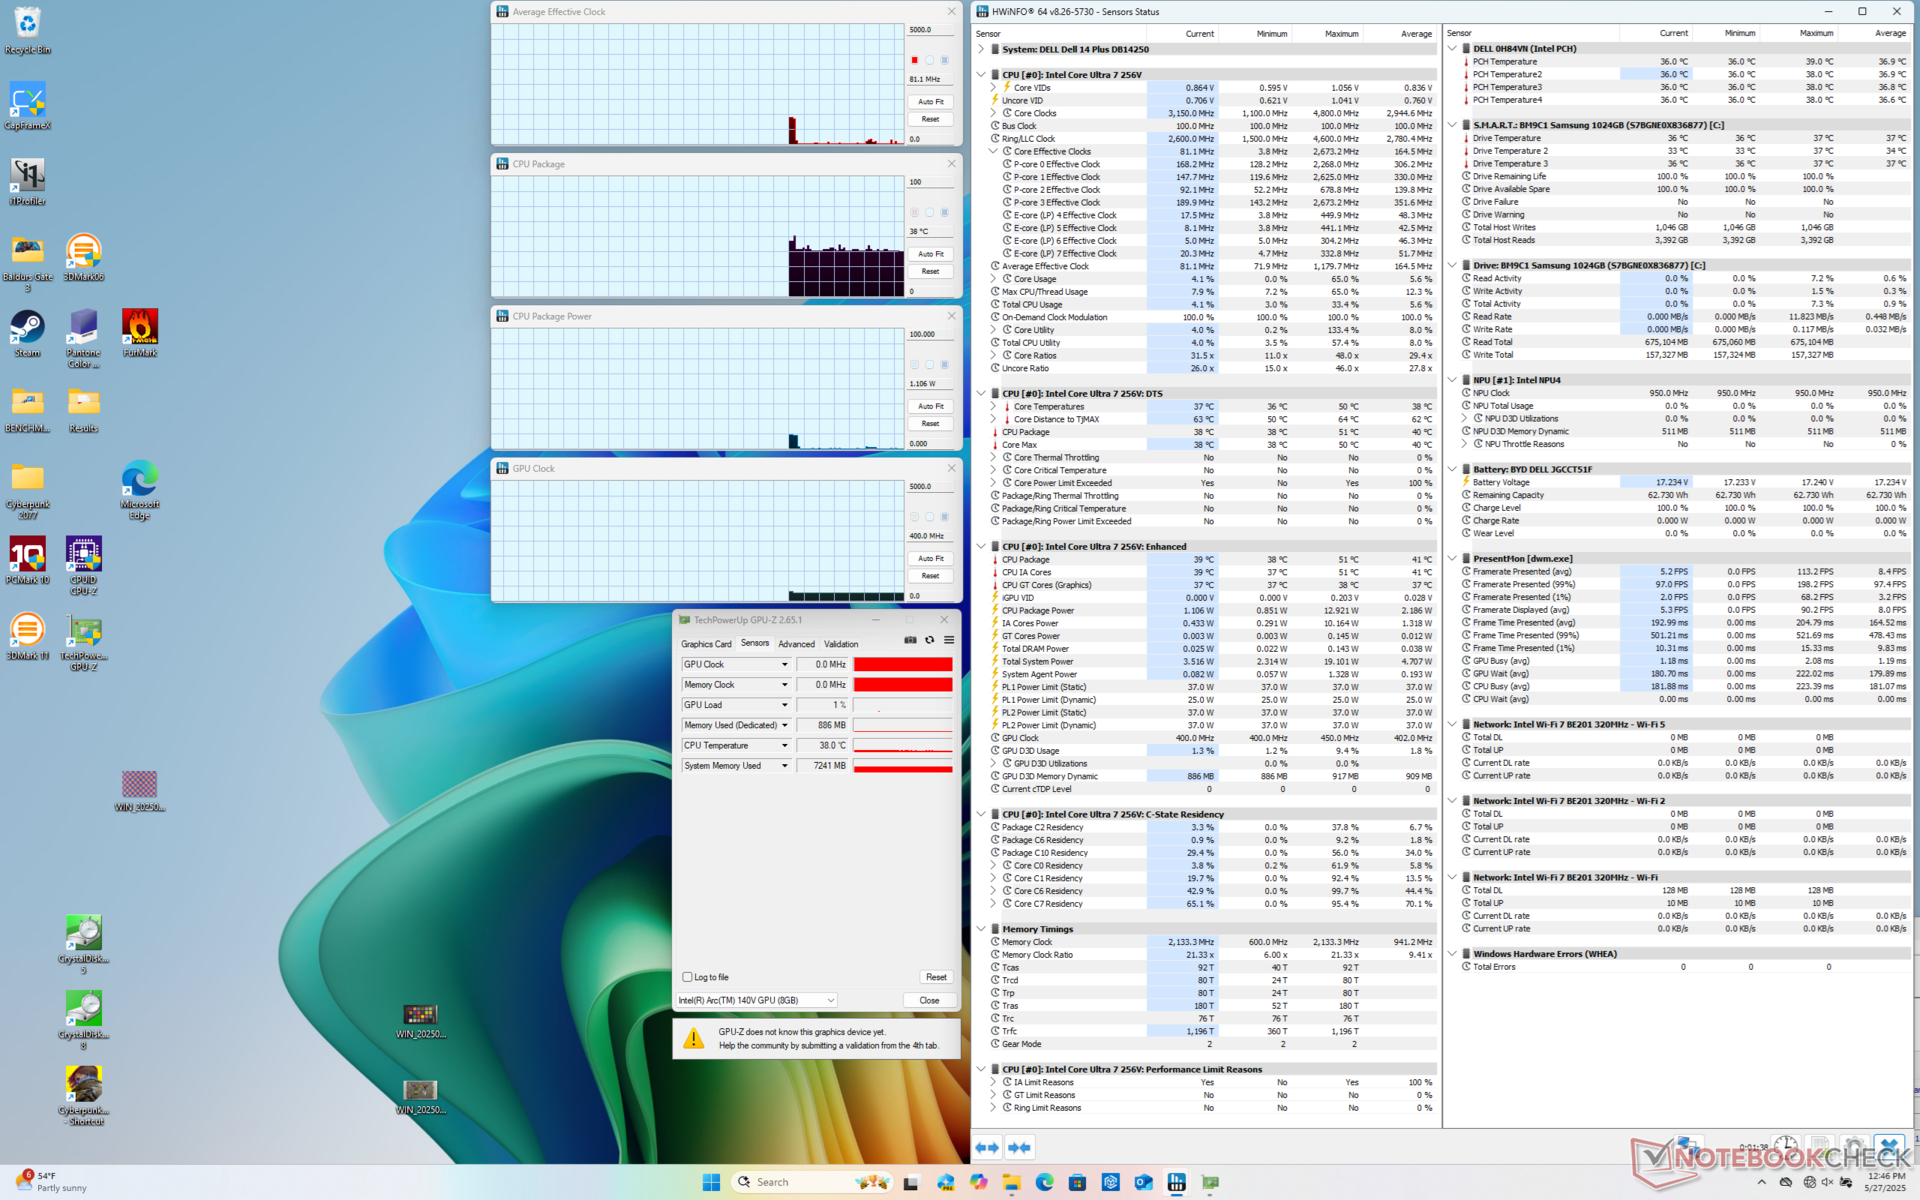Switch to the Validation tab in GPU-Z
Image resolution: width=1920 pixels, height=1200 pixels.
841,644
